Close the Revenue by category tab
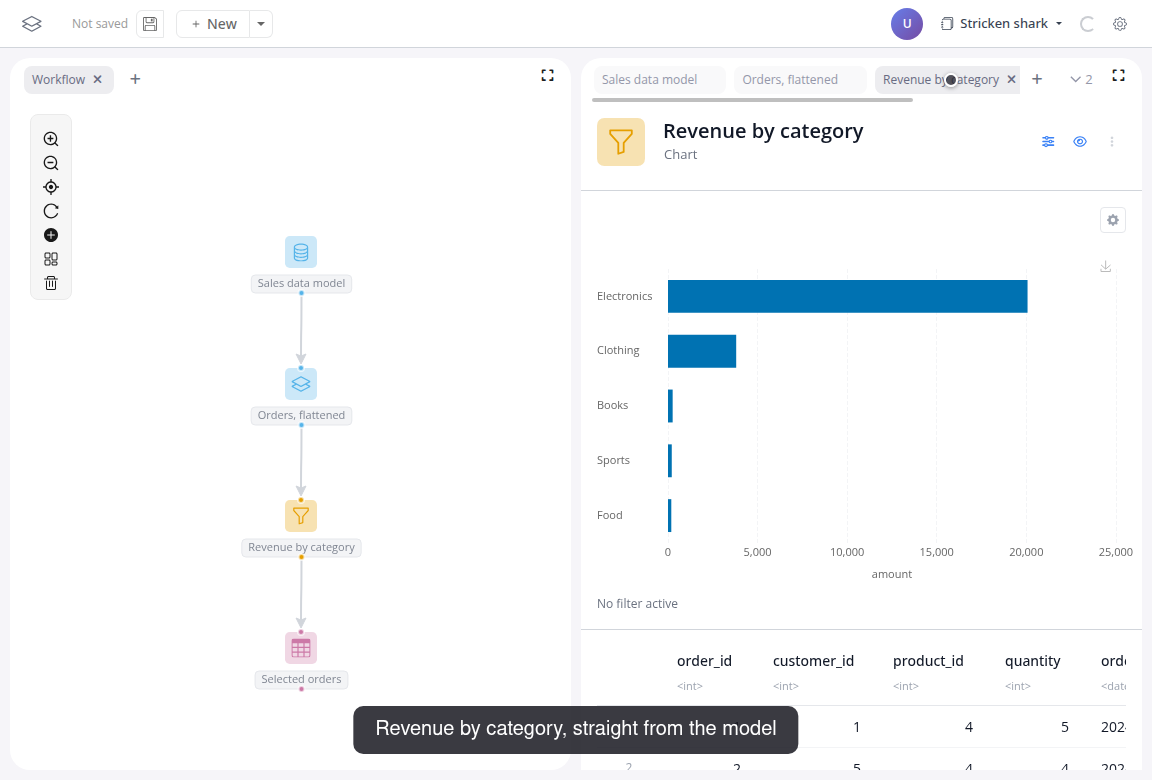 [x=1012, y=79]
